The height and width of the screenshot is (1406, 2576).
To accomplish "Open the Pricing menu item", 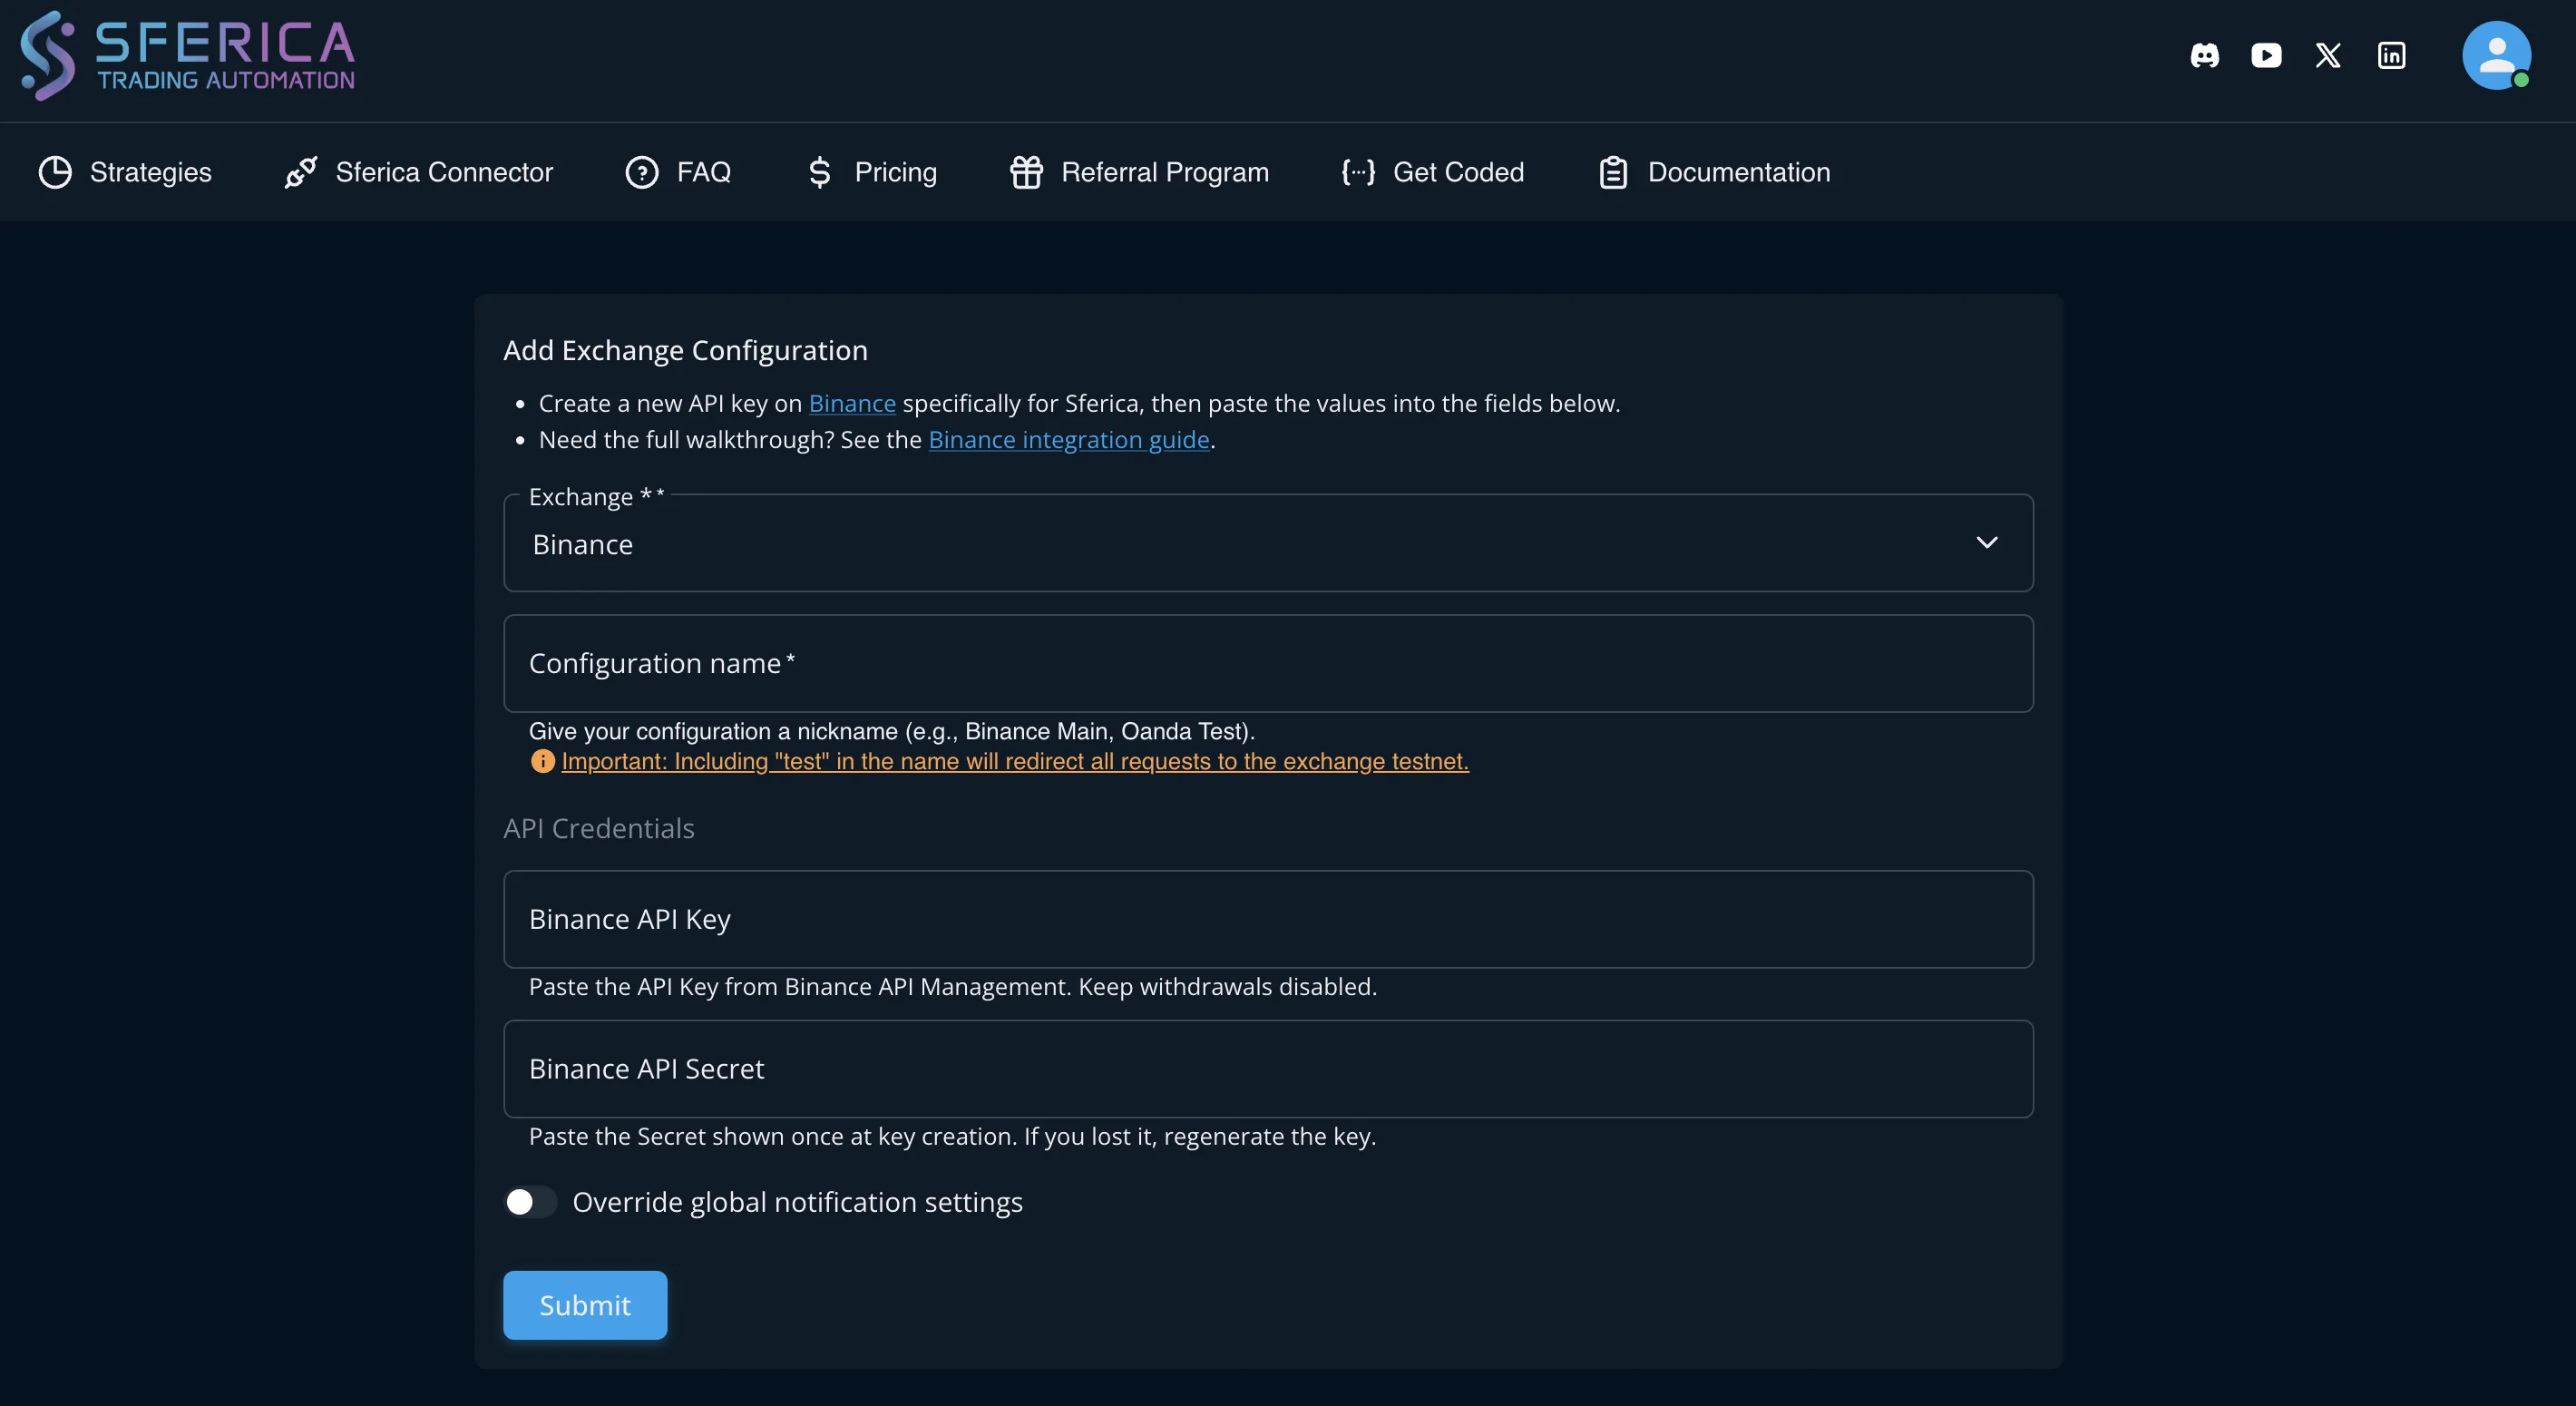I will 871,172.
